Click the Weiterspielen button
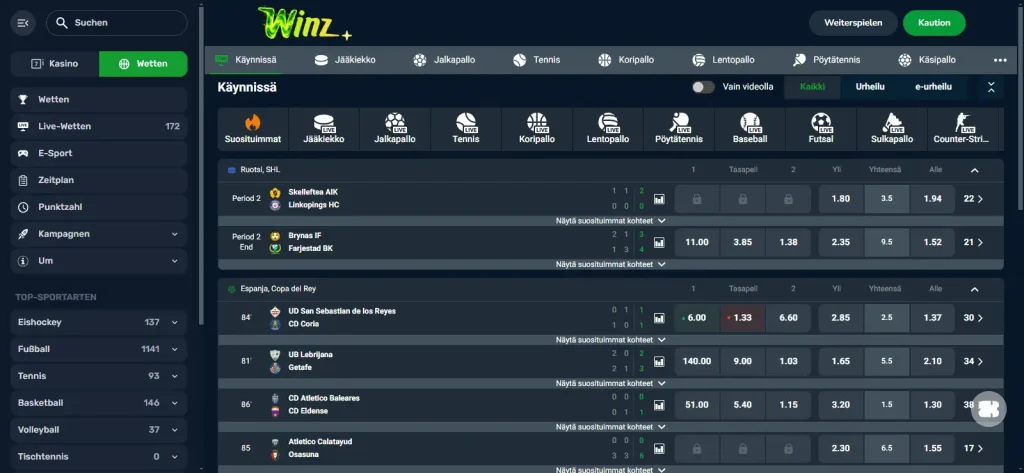The height and width of the screenshot is (473, 1024). (x=853, y=23)
